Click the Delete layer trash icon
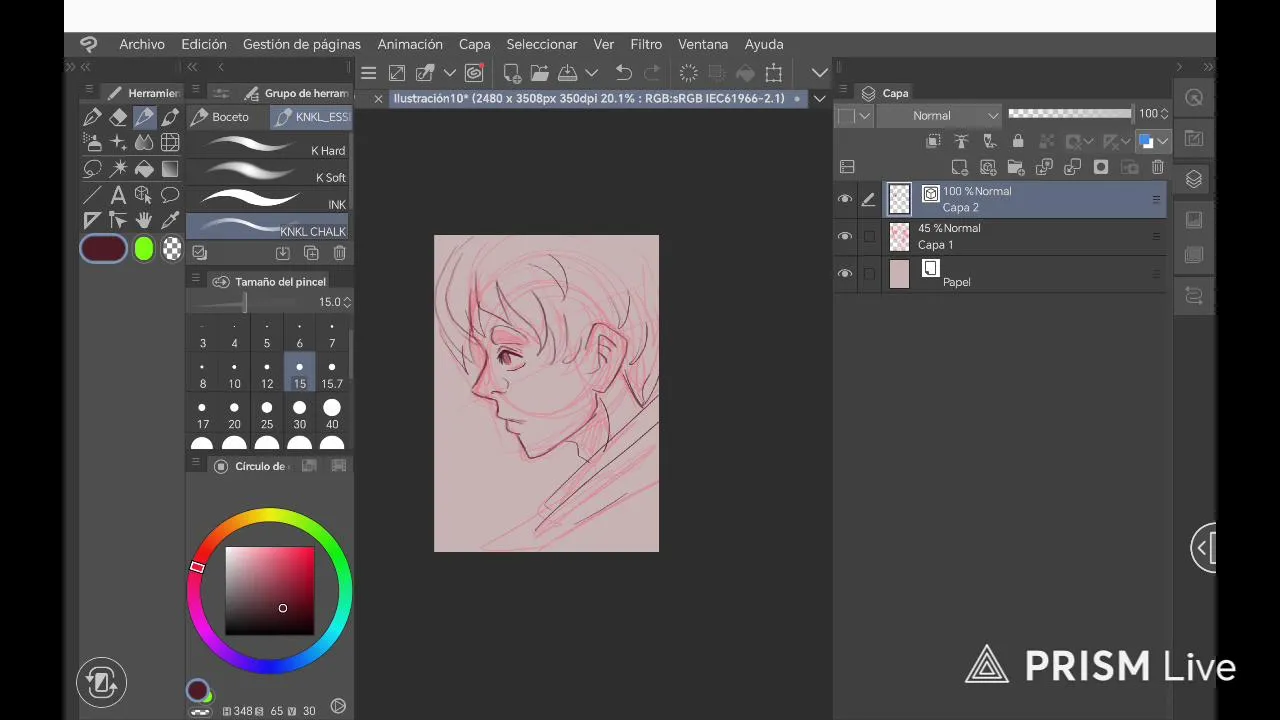 tap(1158, 167)
